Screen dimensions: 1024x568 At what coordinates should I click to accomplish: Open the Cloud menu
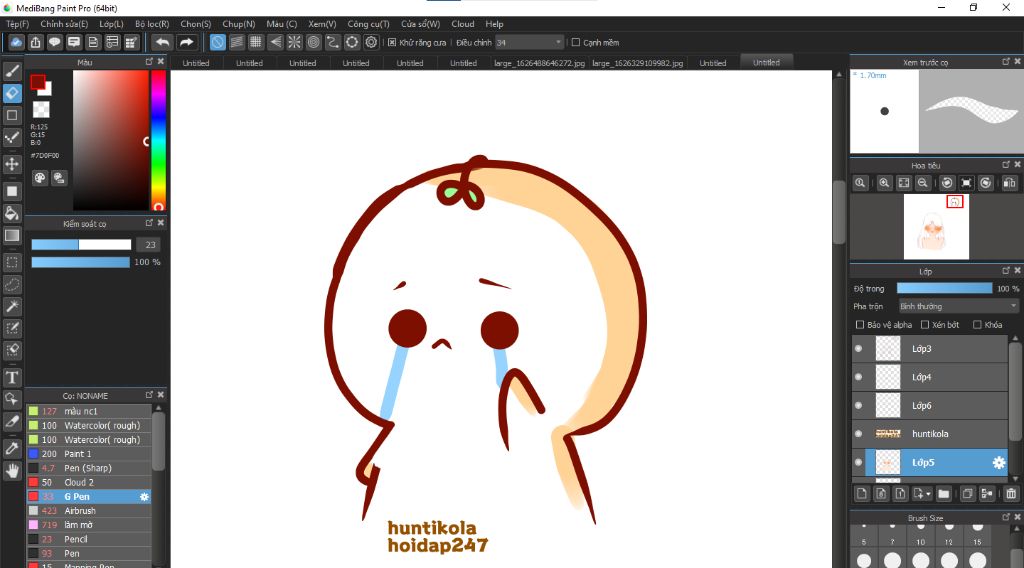point(463,24)
